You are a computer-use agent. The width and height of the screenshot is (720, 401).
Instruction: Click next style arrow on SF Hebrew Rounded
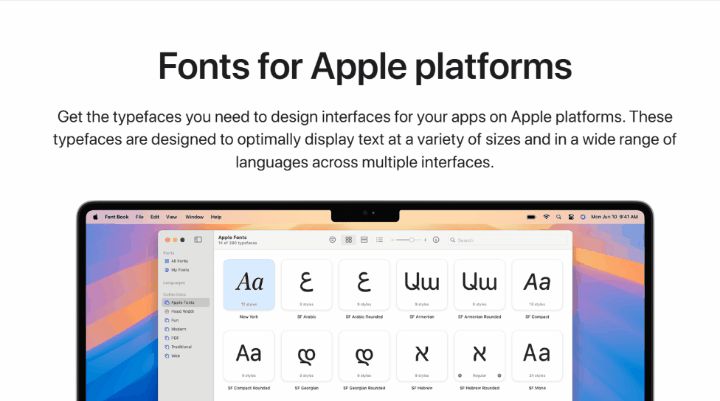[500, 376]
